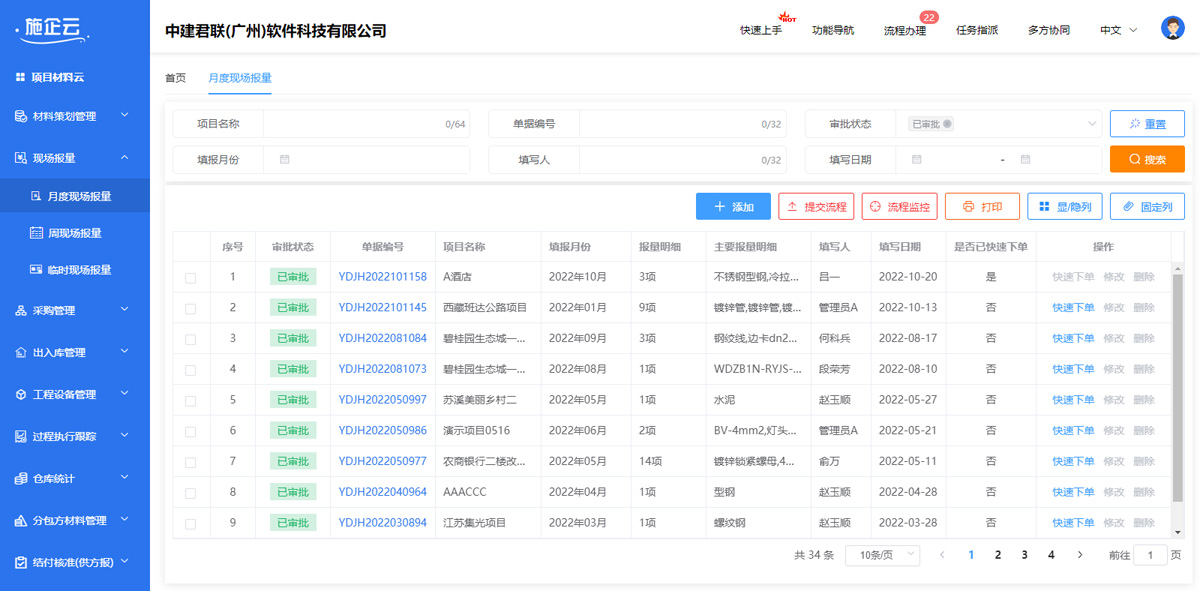The height and width of the screenshot is (591, 1200).
Task: Check row YDJH2022101158 checkbox
Action: click(x=190, y=278)
